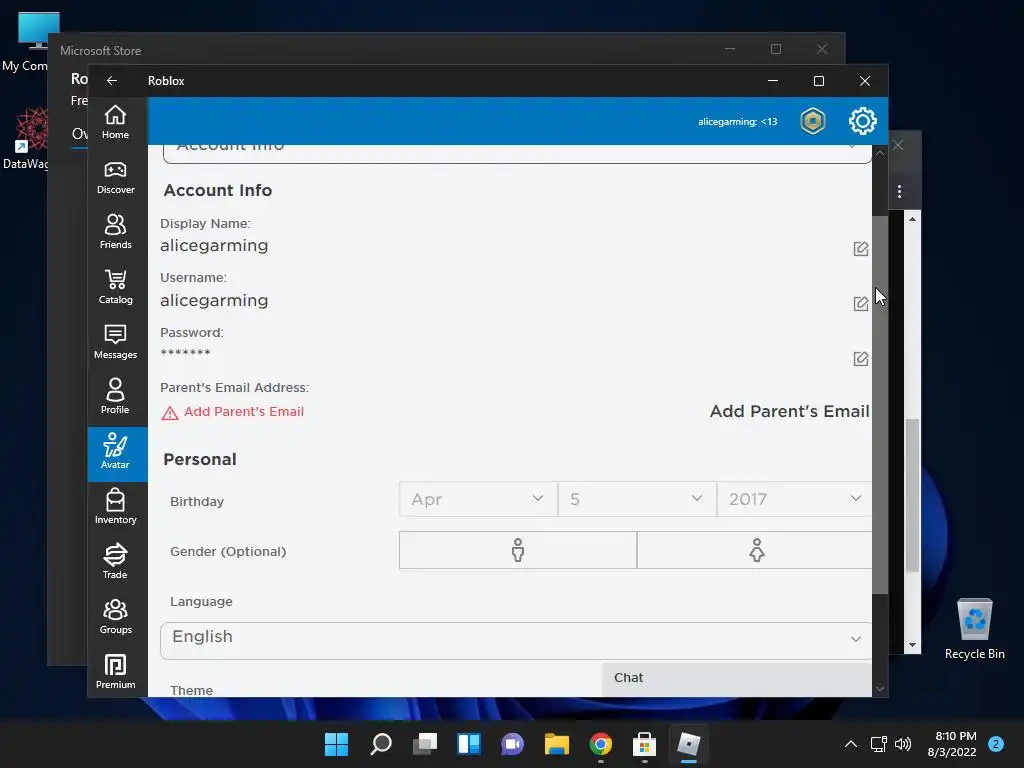
Task: Open Trade in the sidebar
Action: [x=116, y=562]
